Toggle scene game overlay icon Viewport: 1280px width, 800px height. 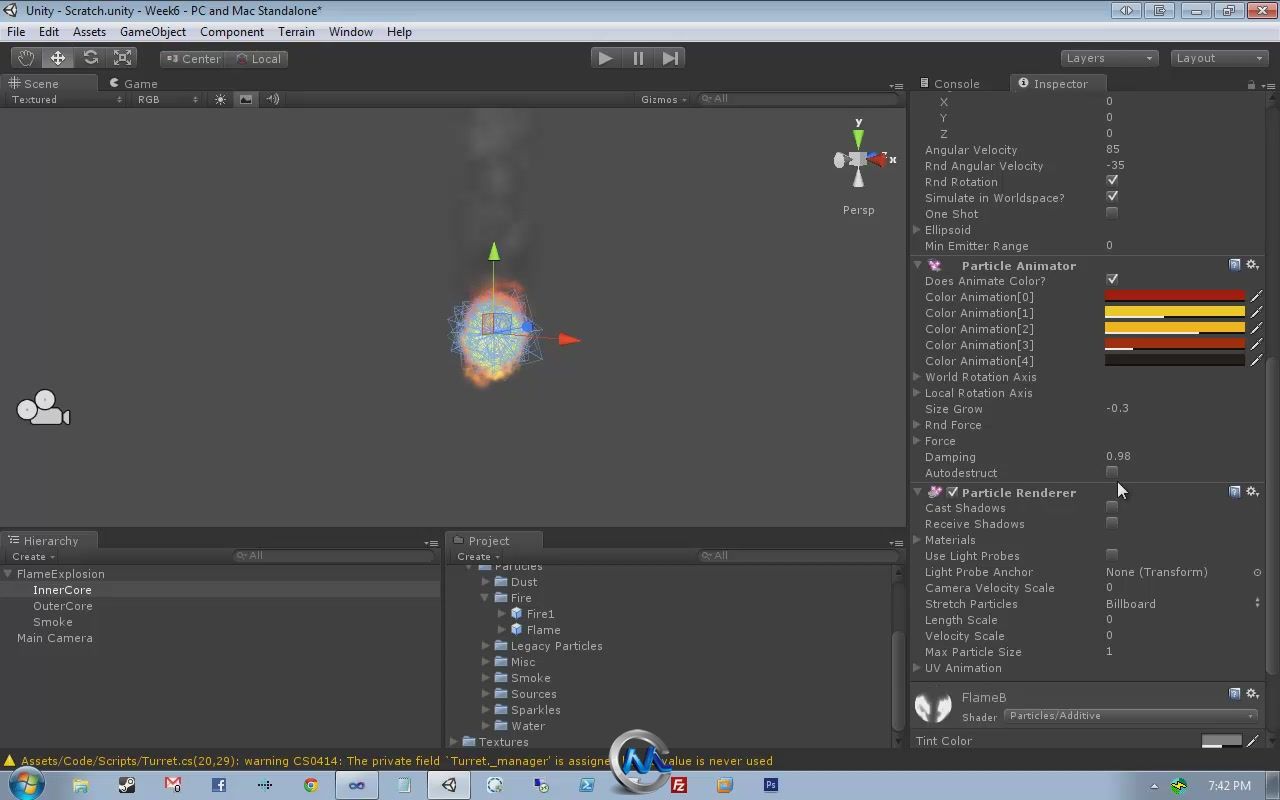[246, 99]
